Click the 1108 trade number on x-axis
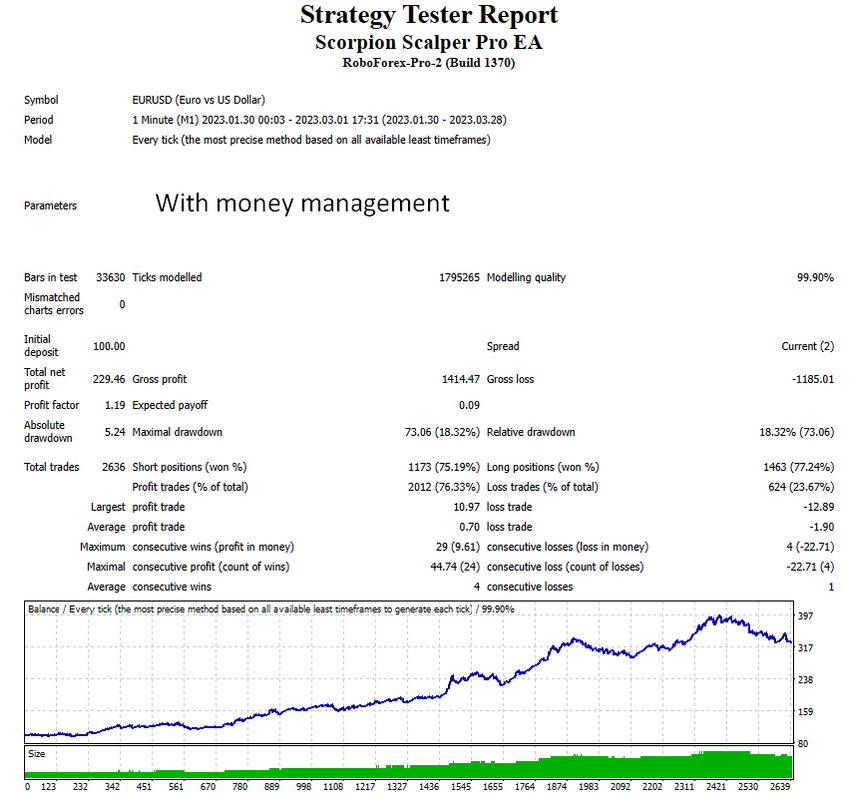This screenshot has width=859, height=800. pyautogui.click(x=333, y=787)
